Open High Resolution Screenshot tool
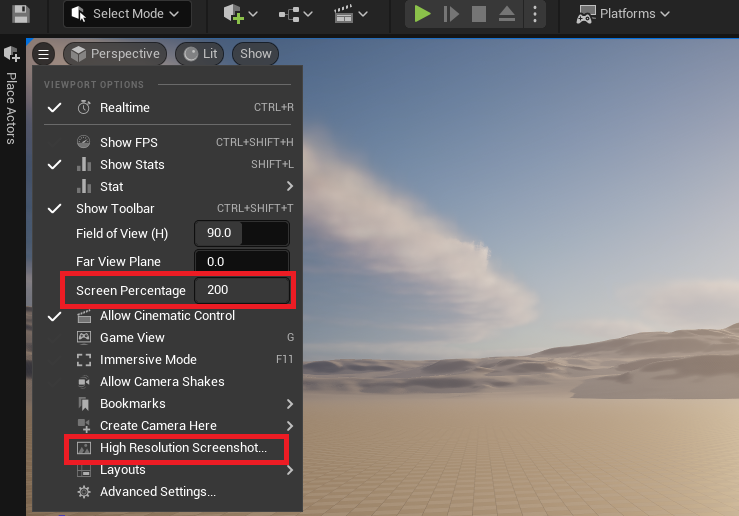Screen dimensions: 739x516 pos(167,448)
